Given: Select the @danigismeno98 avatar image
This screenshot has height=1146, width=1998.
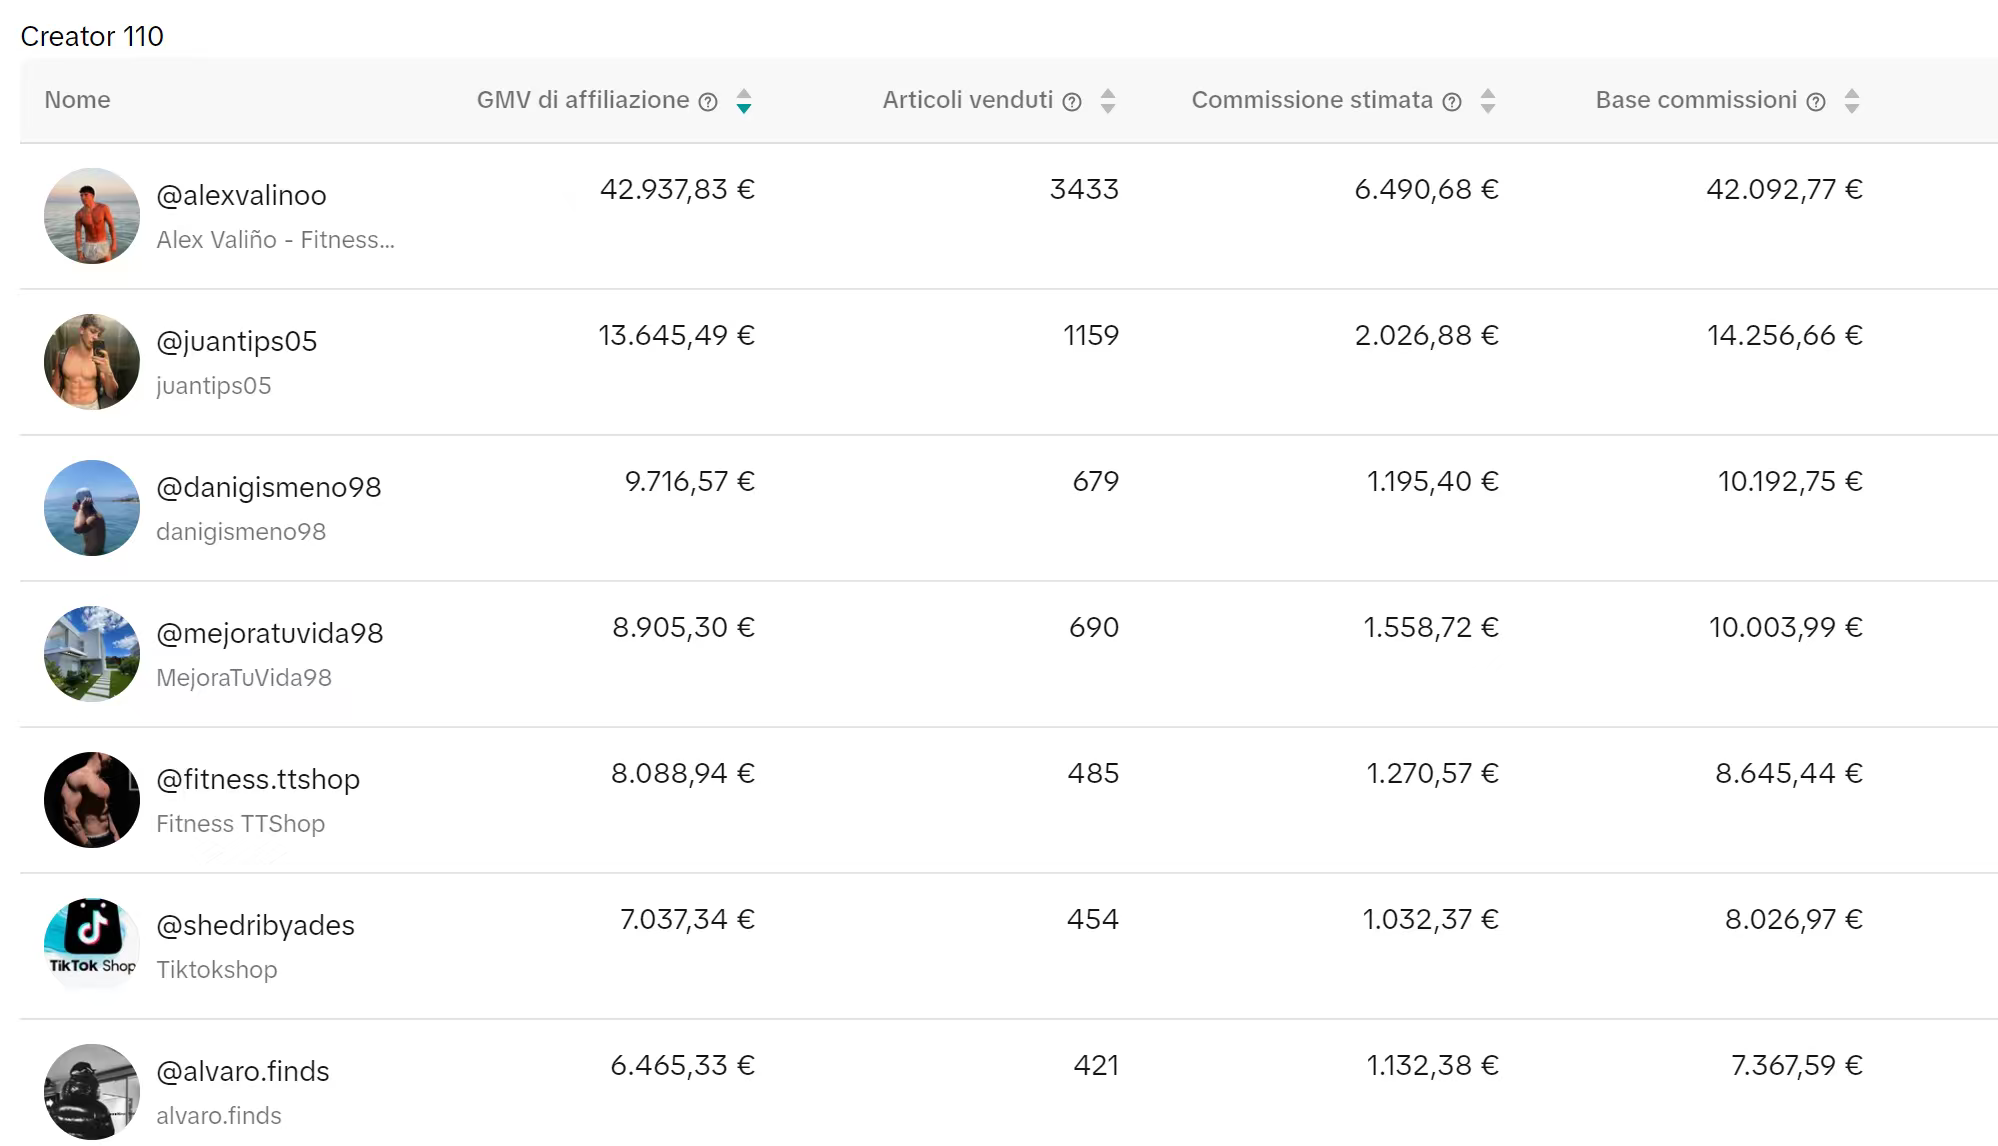Looking at the screenshot, I should tap(92, 508).
